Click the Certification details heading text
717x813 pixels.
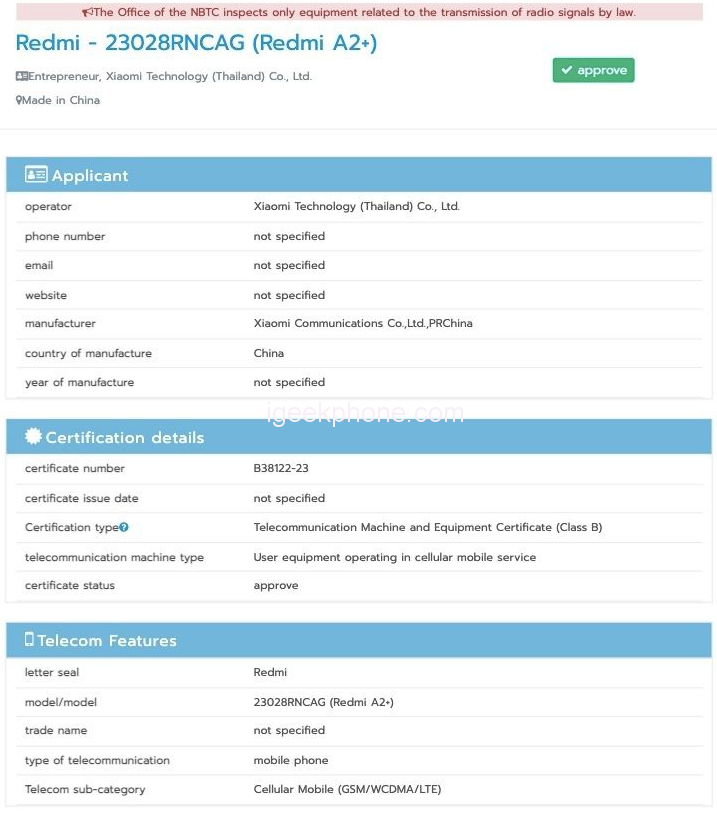point(125,438)
